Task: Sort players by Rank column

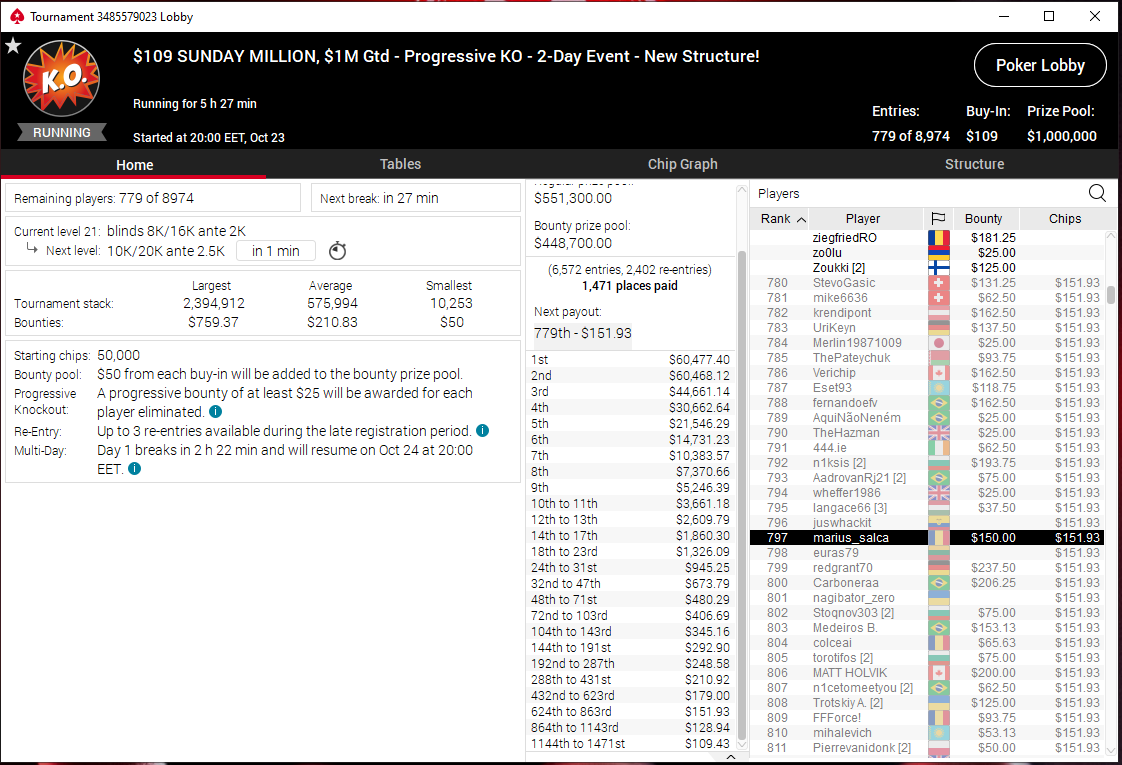Action: coord(783,219)
